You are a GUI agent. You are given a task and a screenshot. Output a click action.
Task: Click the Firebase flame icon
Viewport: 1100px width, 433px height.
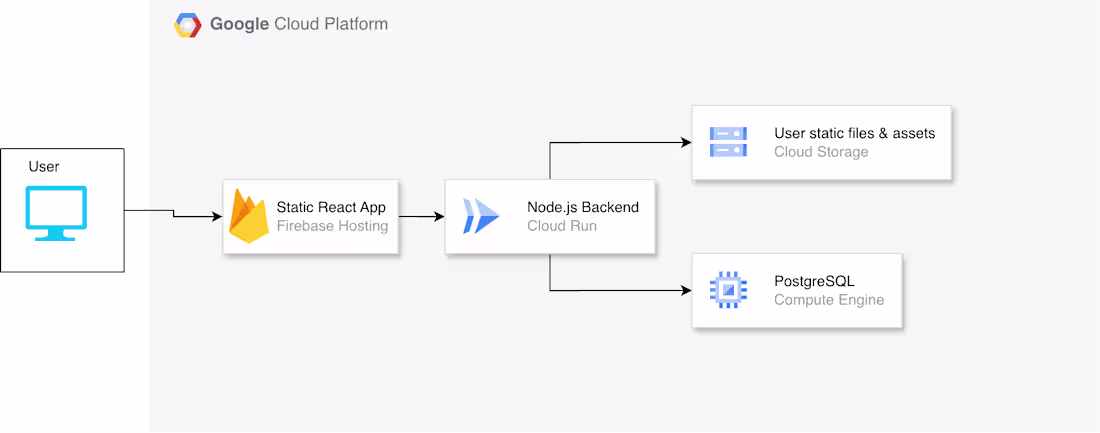pos(250,216)
